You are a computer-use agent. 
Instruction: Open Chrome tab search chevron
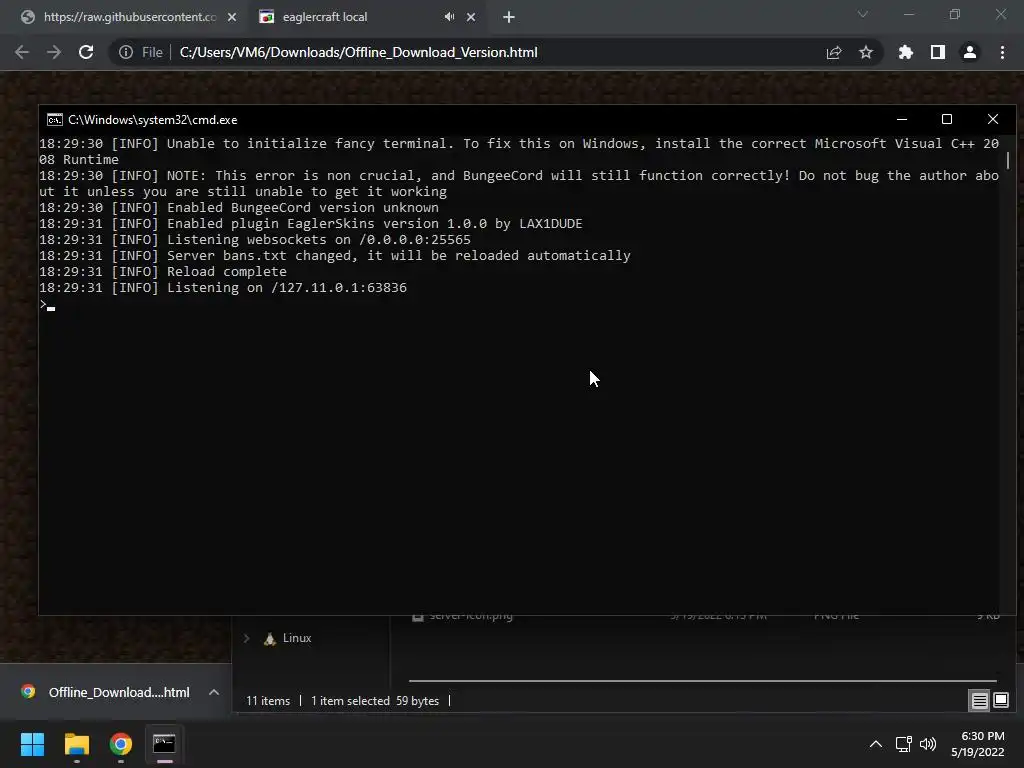coord(863,14)
